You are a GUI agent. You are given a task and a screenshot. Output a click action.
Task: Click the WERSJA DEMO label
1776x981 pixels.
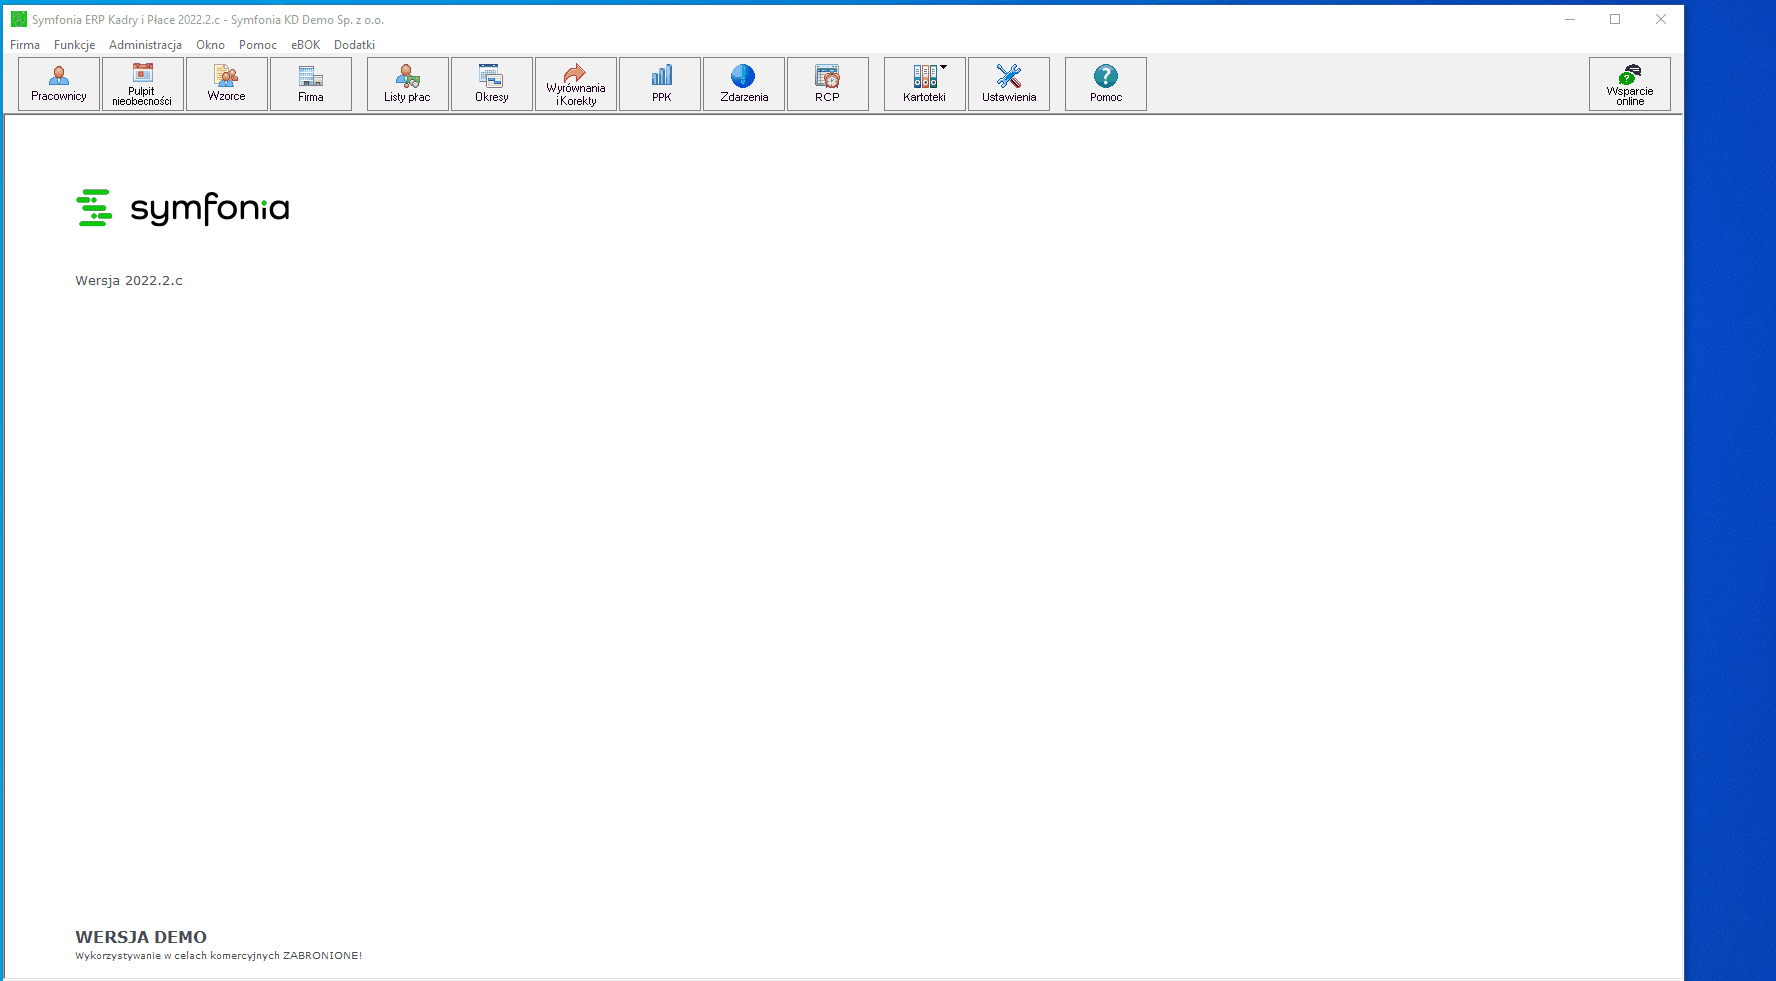point(141,937)
